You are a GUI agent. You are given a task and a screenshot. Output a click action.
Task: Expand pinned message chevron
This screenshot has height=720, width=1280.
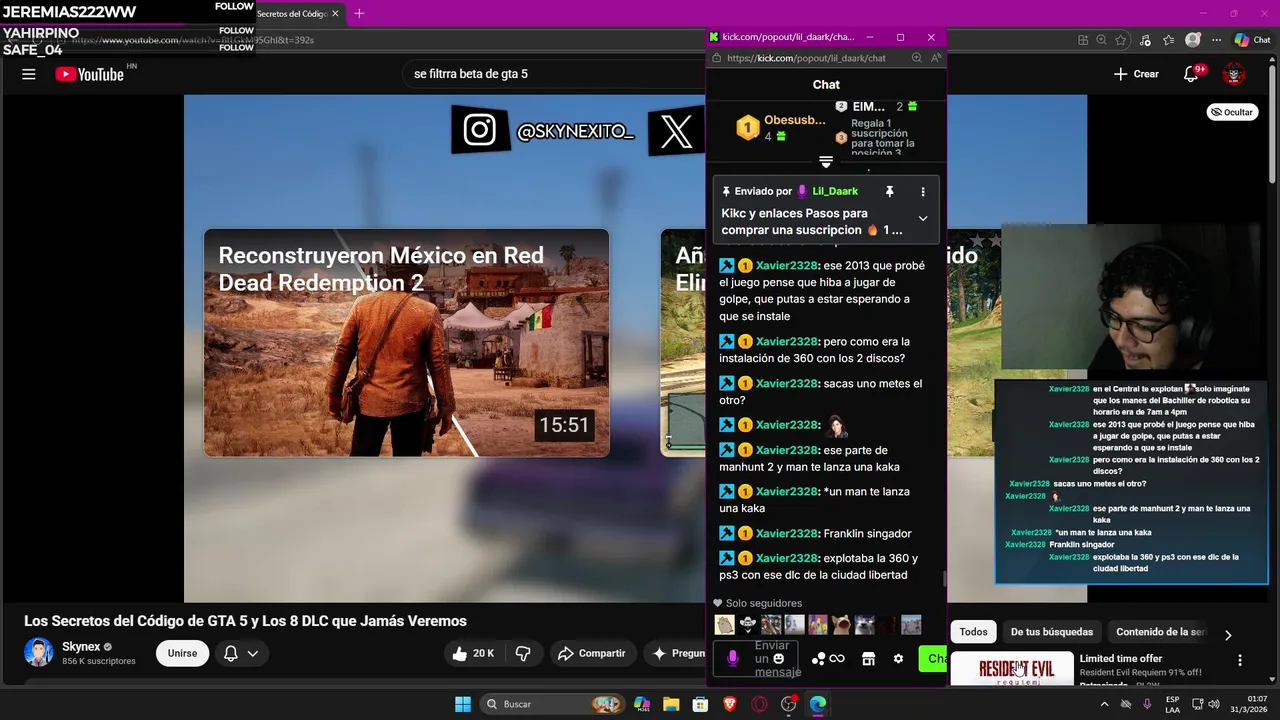click(923, 218)
